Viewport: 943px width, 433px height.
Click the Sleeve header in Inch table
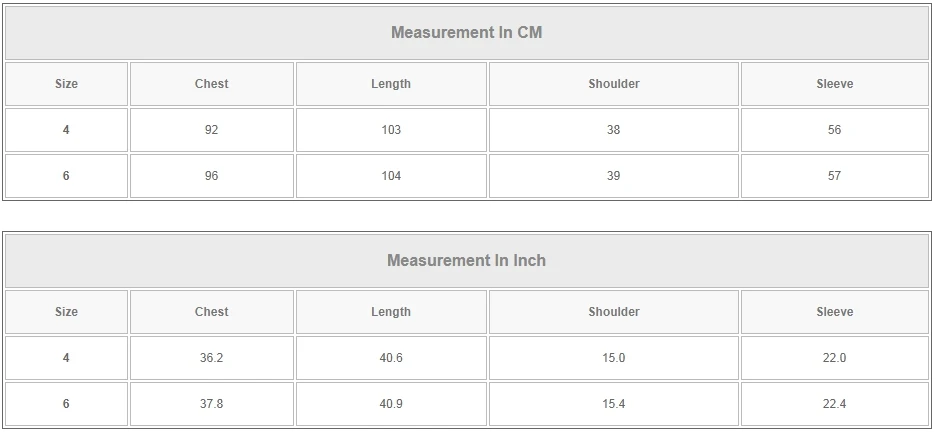tap(834, 312)
